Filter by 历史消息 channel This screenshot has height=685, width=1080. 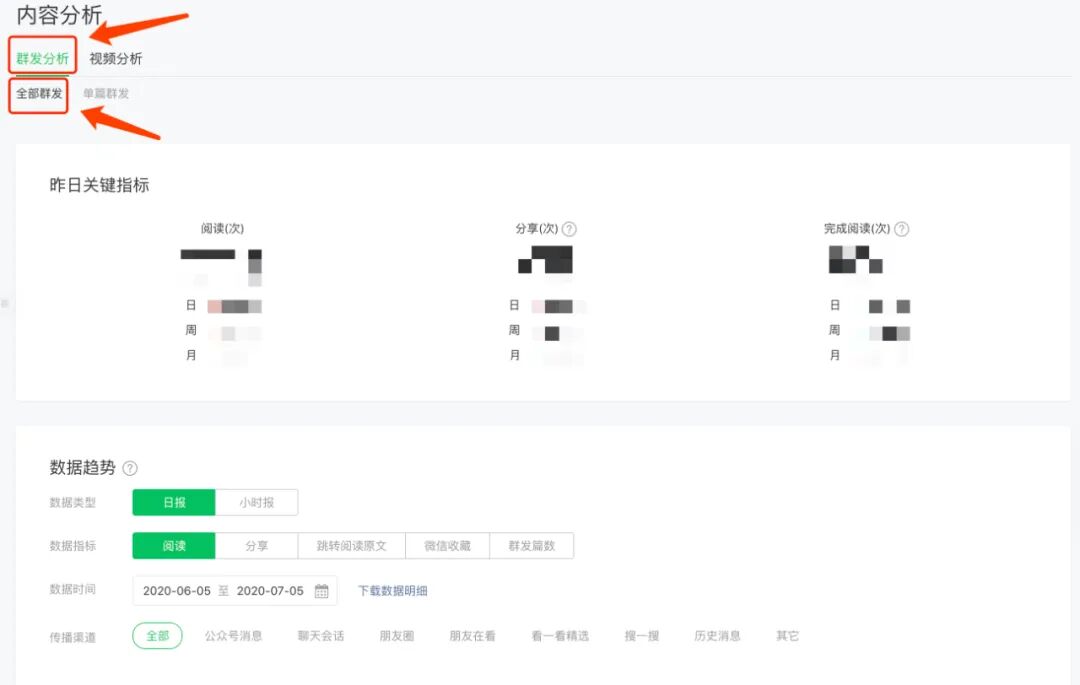click(x=718, y=636)
